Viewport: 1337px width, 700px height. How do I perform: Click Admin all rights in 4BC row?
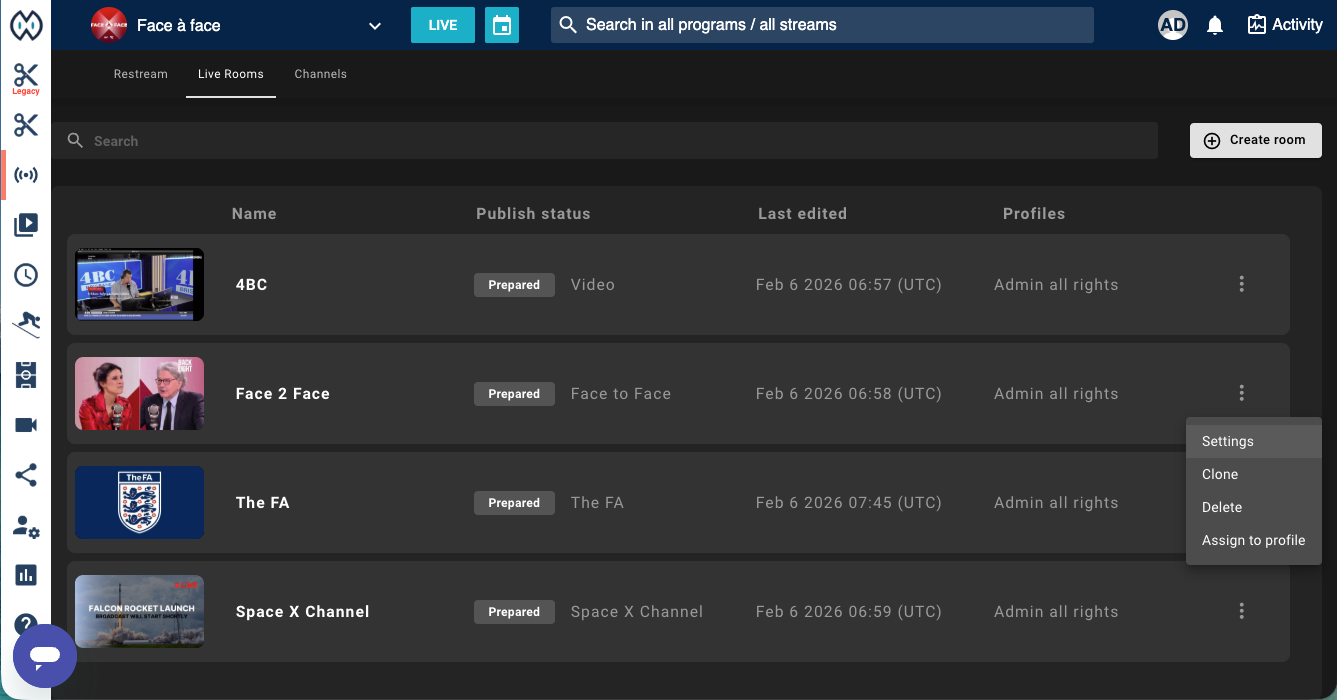1056,285
